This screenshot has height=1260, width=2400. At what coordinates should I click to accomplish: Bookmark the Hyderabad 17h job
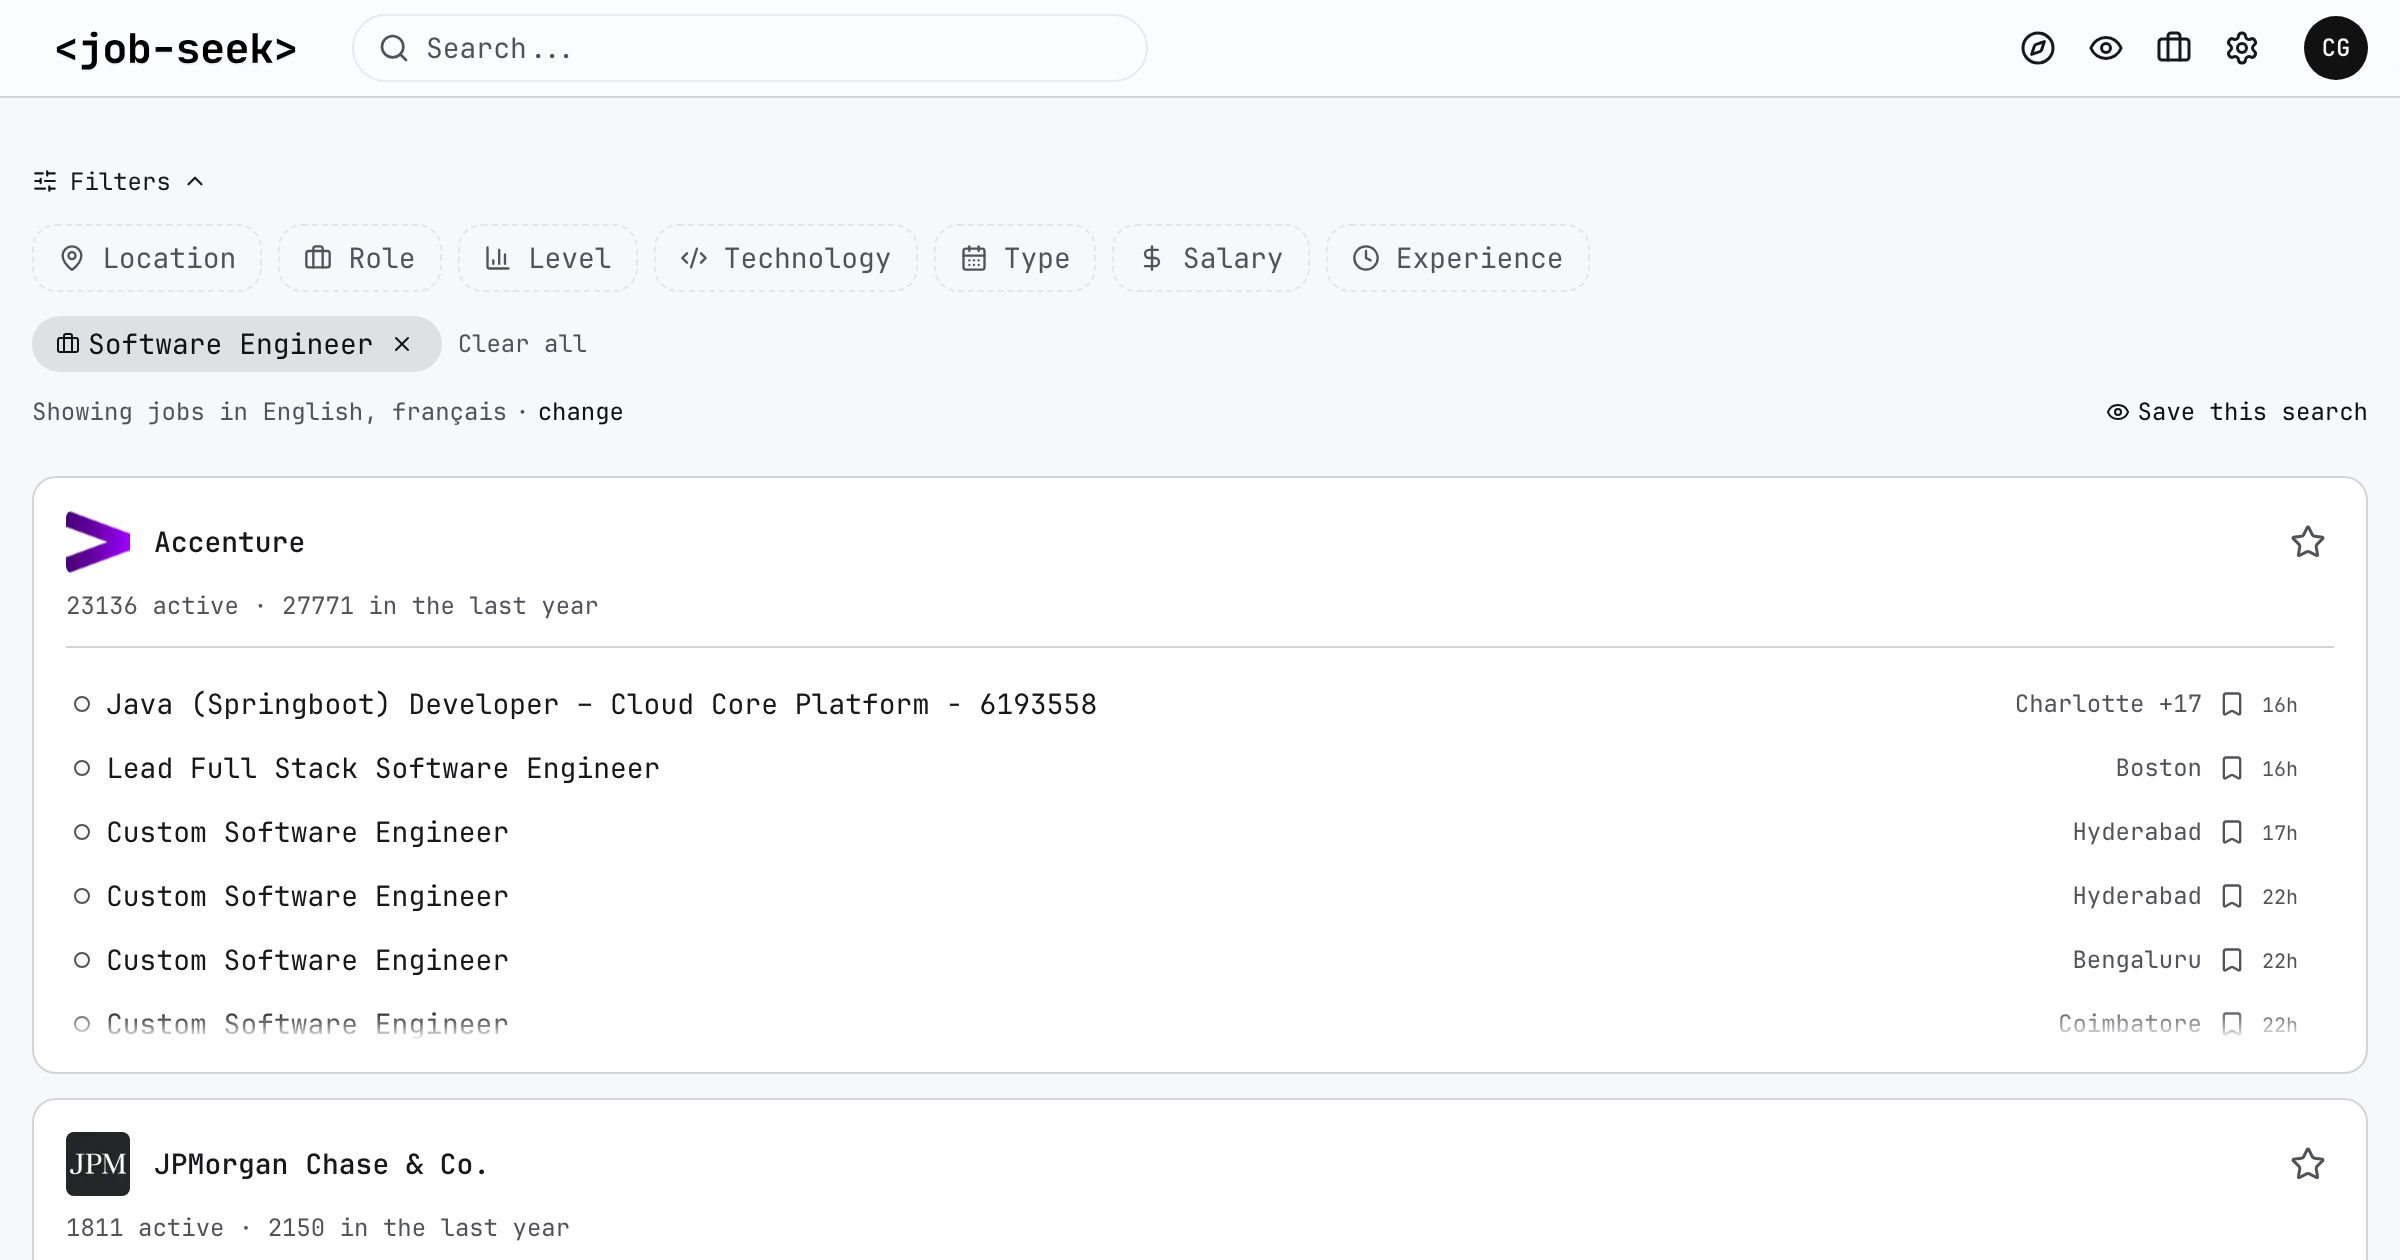point(2232,832)
